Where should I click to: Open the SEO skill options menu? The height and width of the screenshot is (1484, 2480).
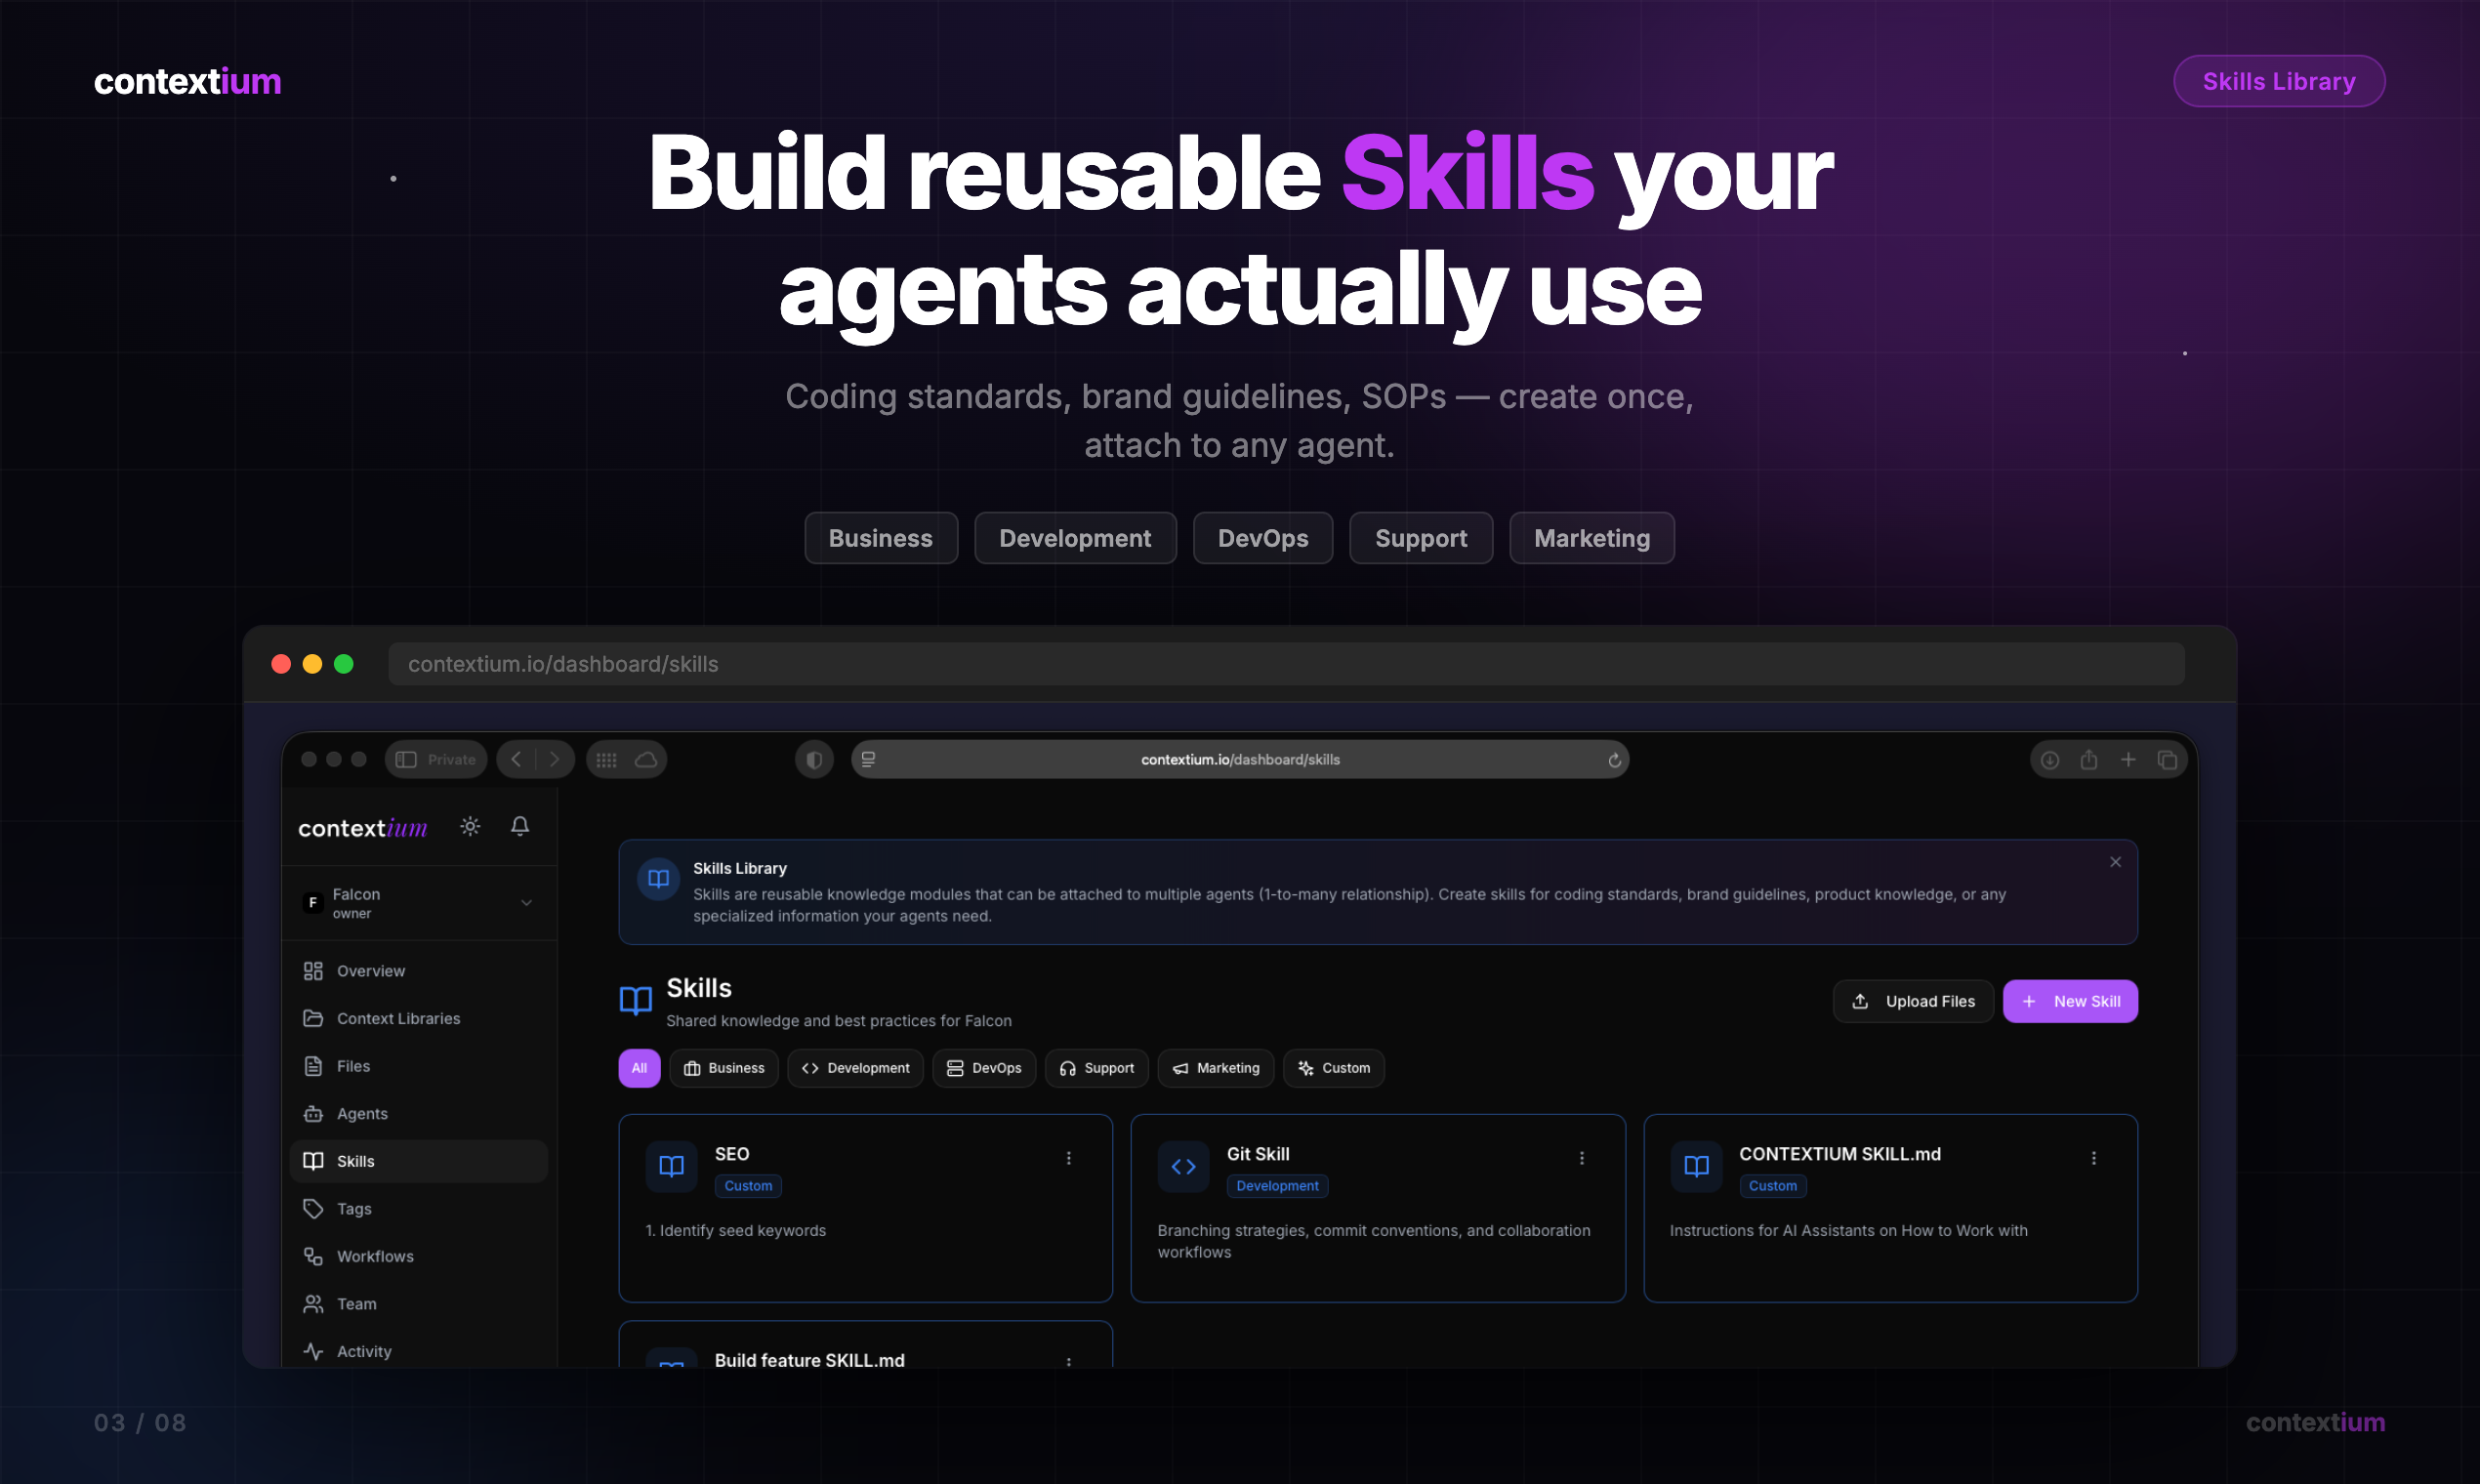(1069, 1158)
